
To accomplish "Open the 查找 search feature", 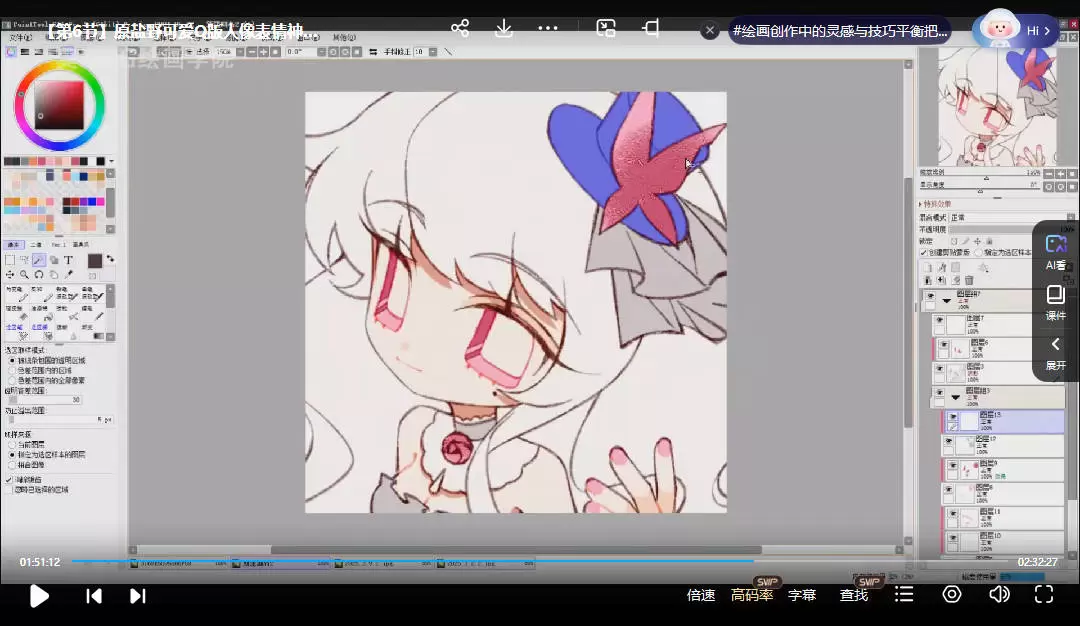I will pos(853,595).
